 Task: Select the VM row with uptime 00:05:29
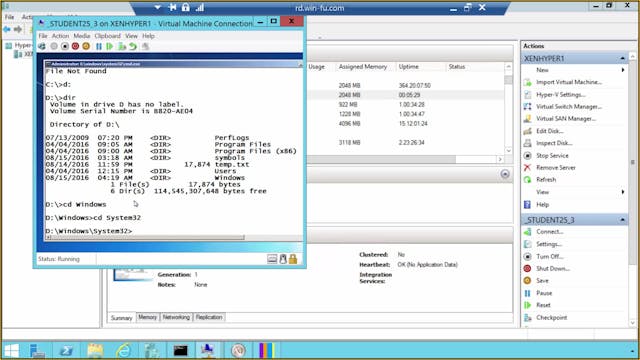(x=406, y=95)
